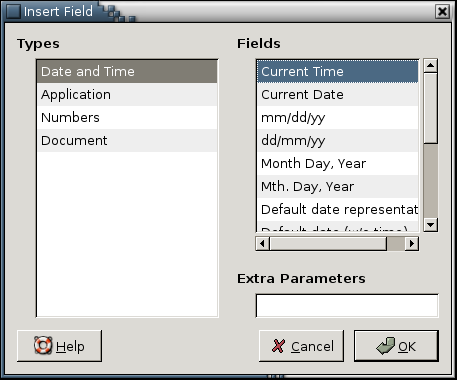The width and height of the screenshot is (457, 380).
Task: Click the red X Cancel icon
Action: click(x=278, y=346)
